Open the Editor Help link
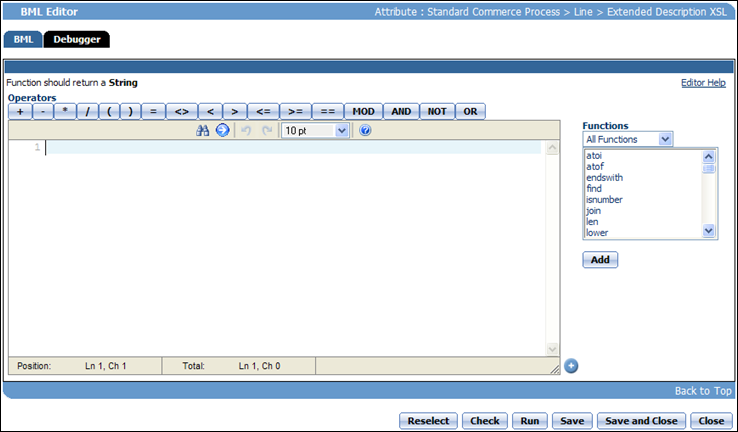The width and height of the screenshot is (738, 432). click(x=703, y=83)
